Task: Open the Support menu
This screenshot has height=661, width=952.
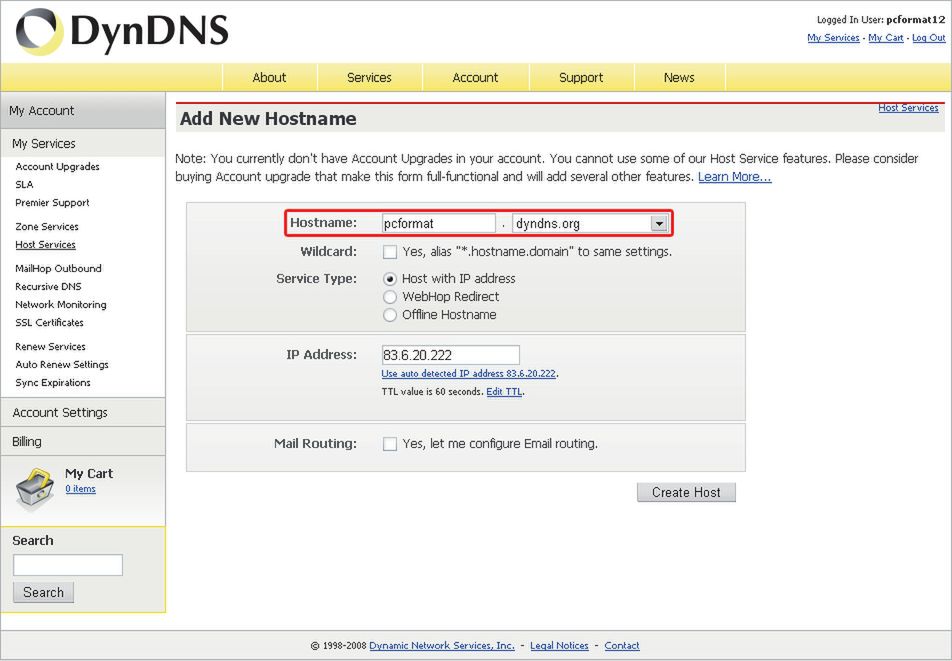Action: [x=581, y=78]
